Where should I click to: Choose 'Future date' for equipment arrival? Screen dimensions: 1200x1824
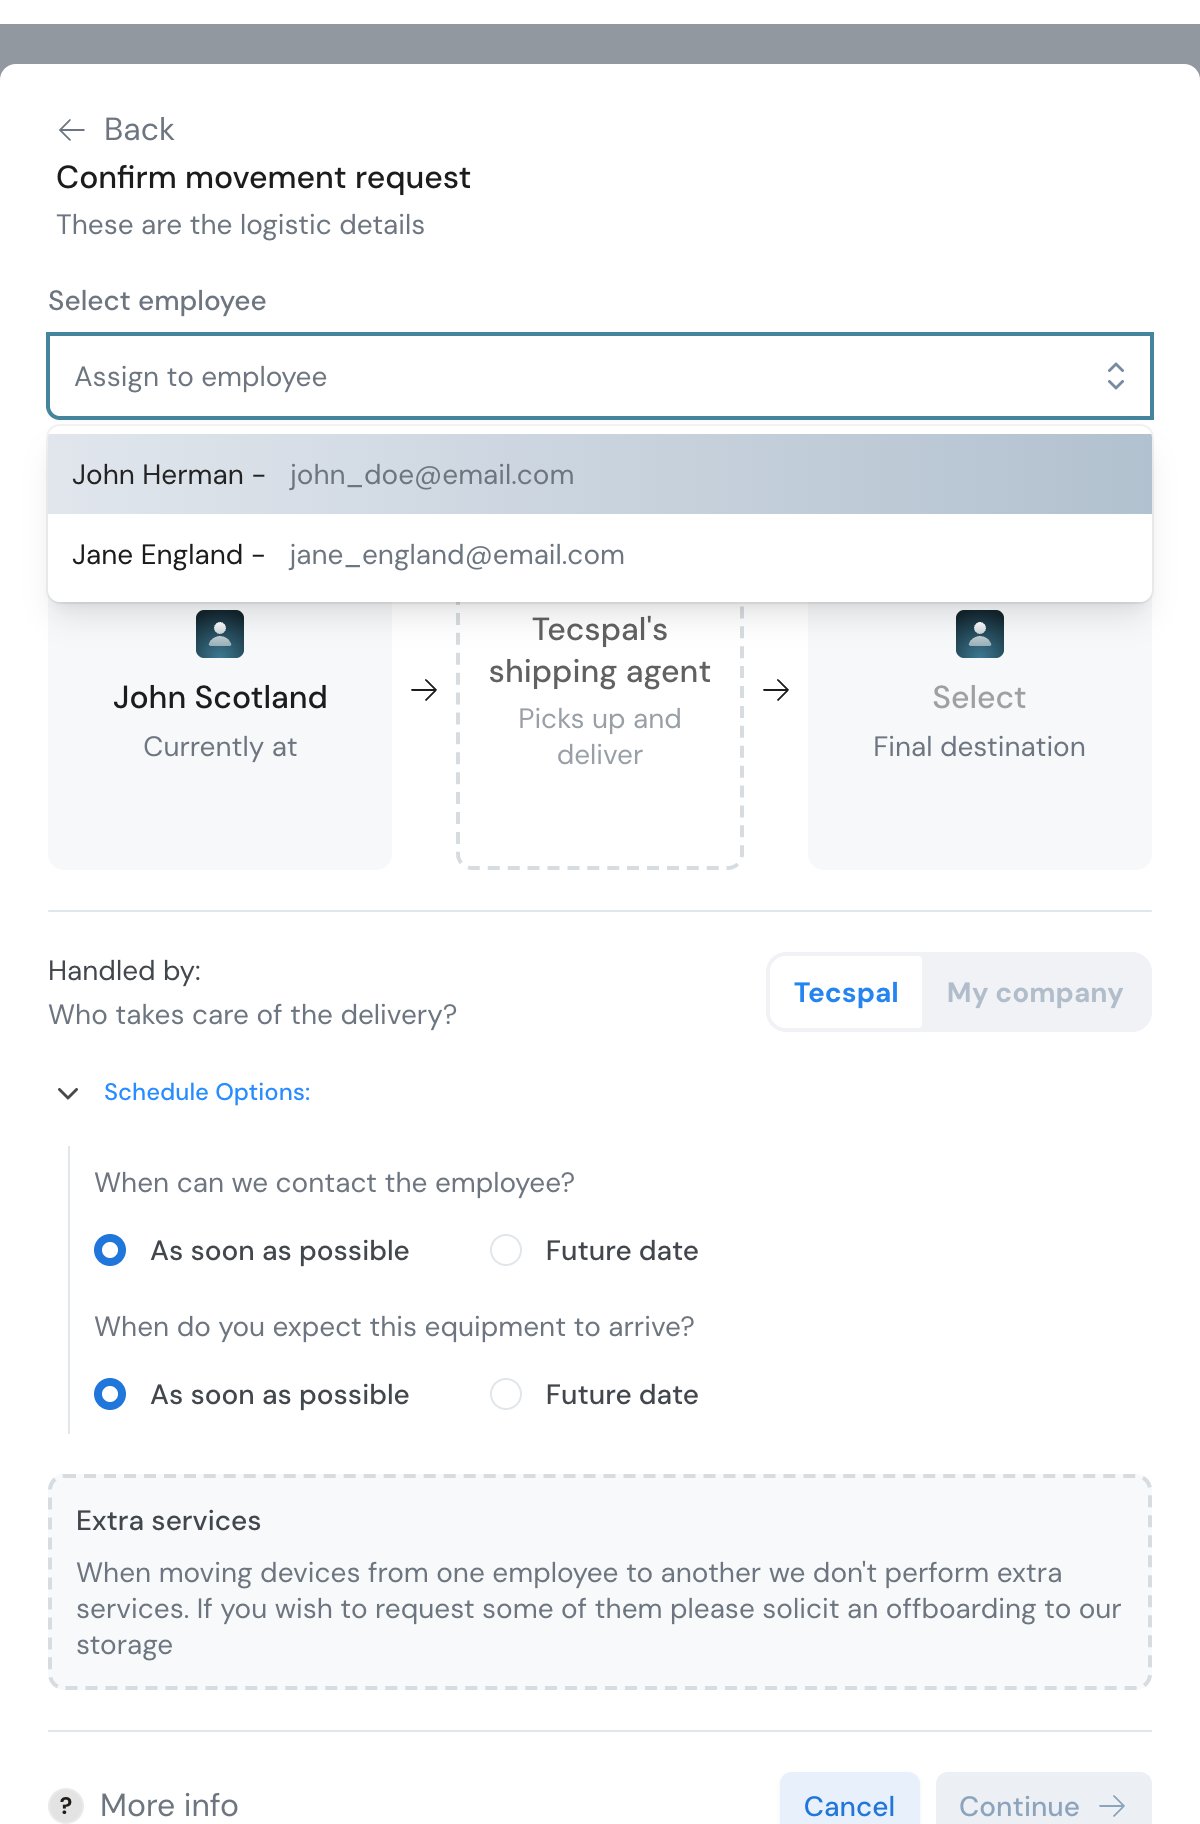pos(506,1394)
